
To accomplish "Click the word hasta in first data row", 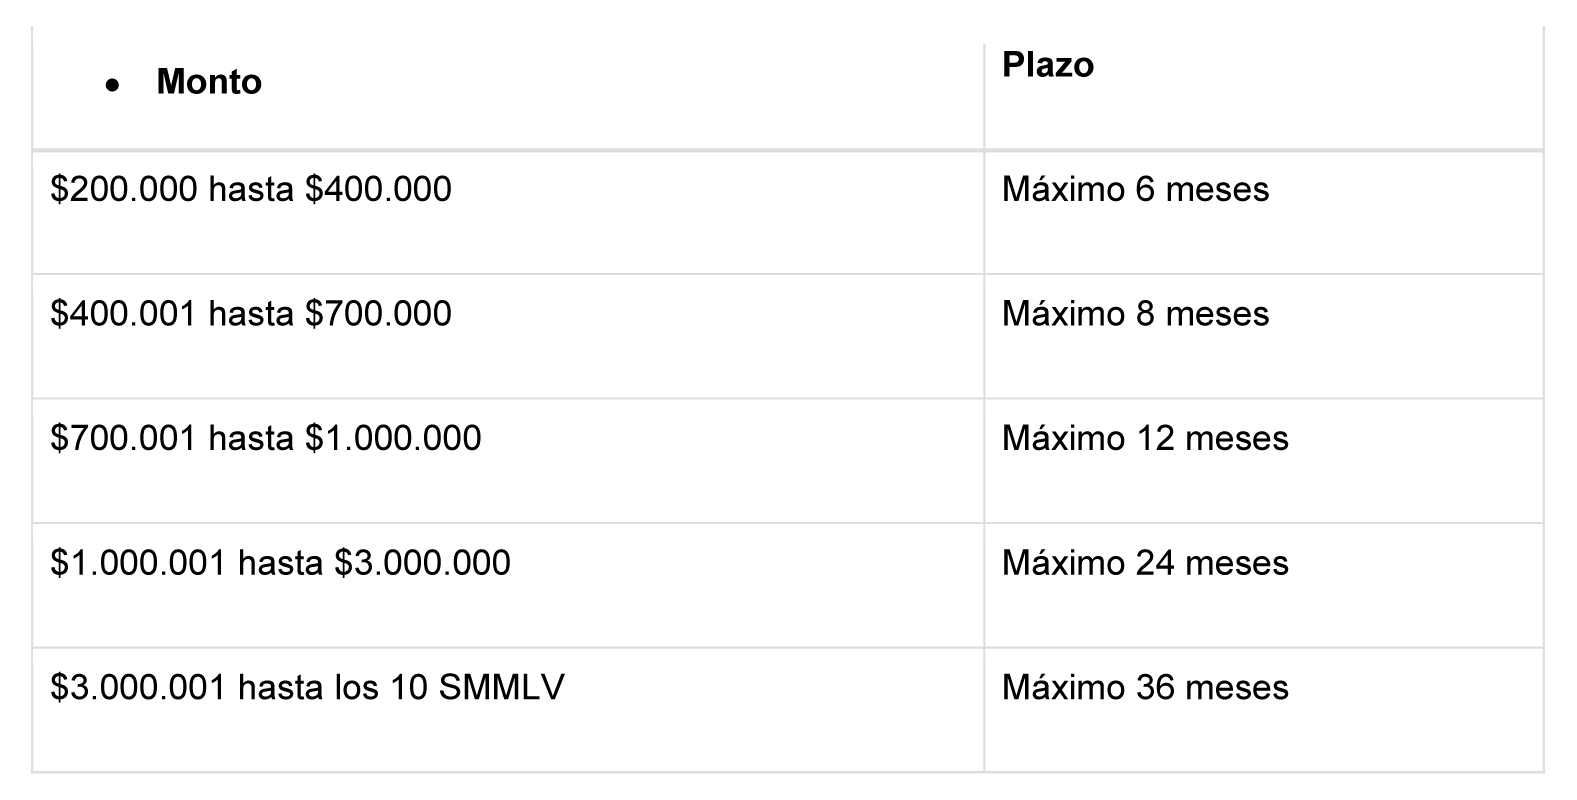I will pyautogui.click(x=251, y=189).
